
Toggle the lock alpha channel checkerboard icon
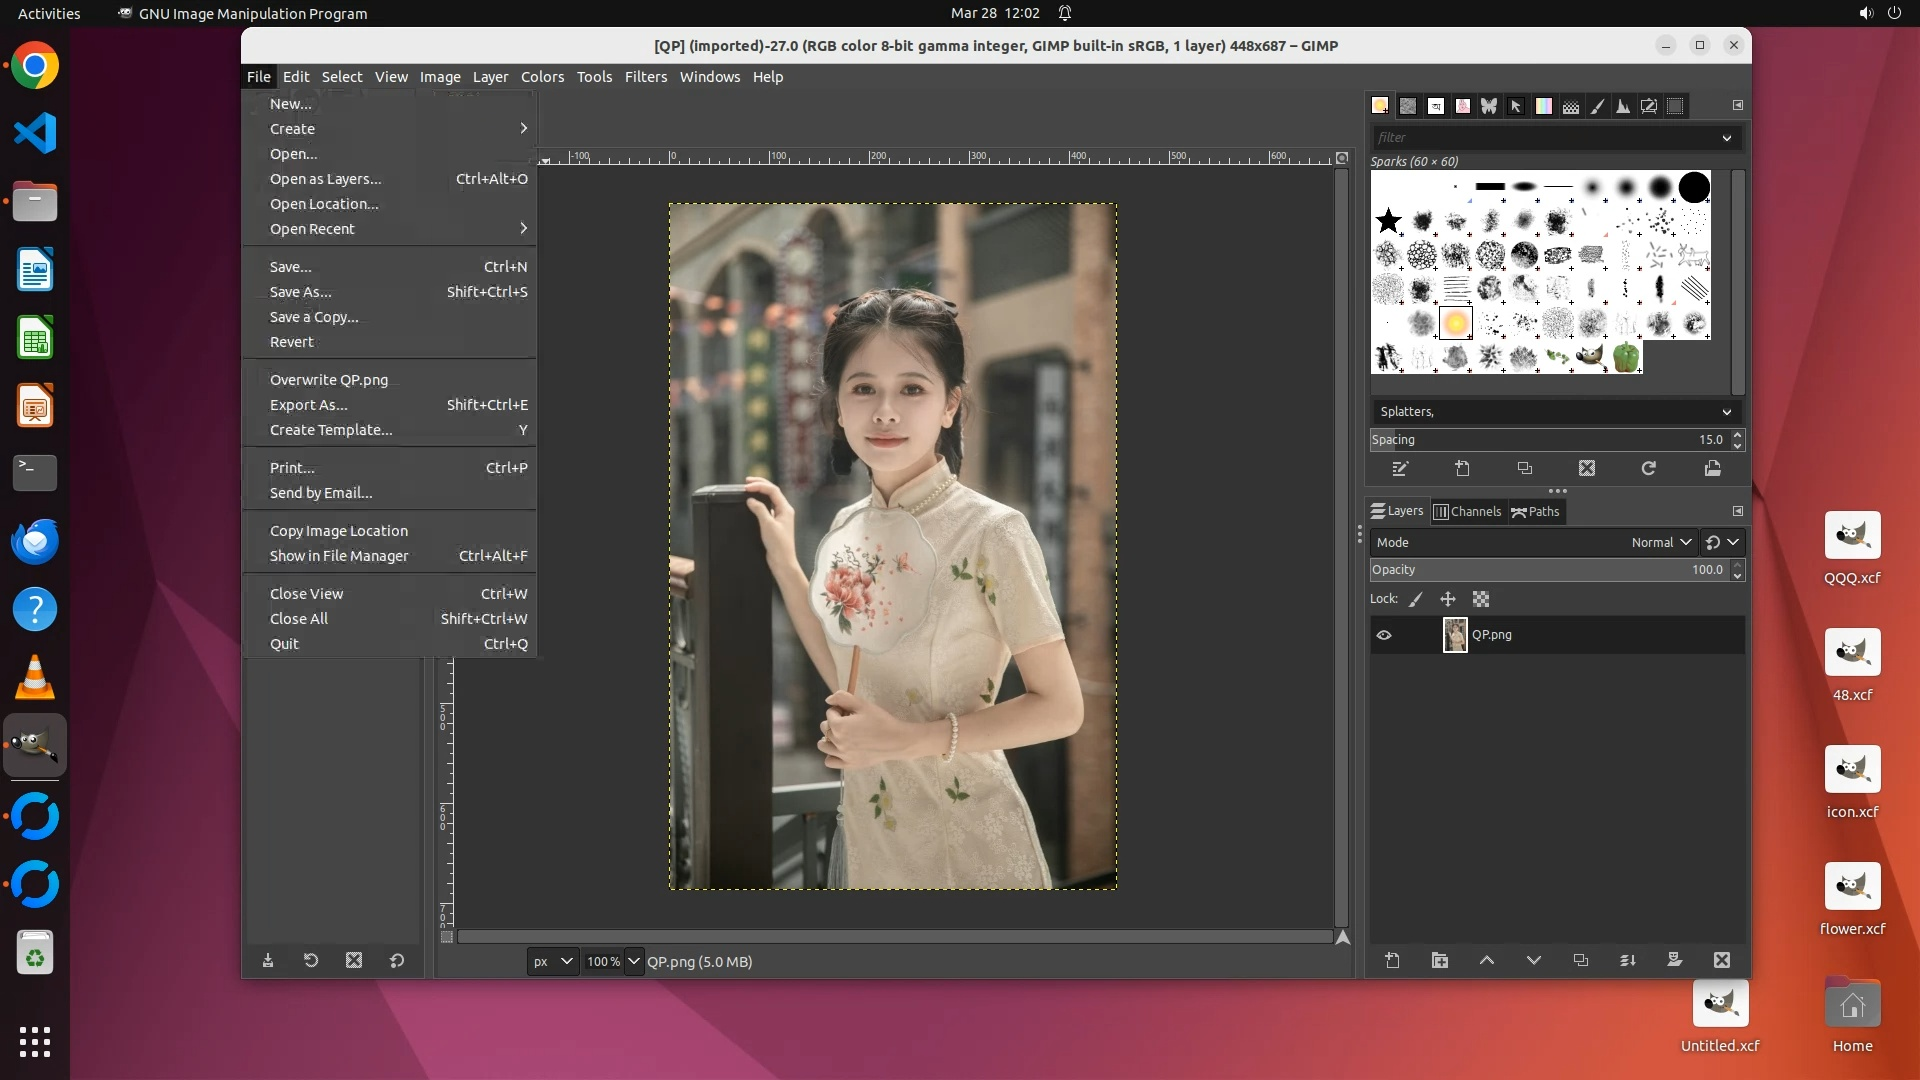[x=1481, y=599]
